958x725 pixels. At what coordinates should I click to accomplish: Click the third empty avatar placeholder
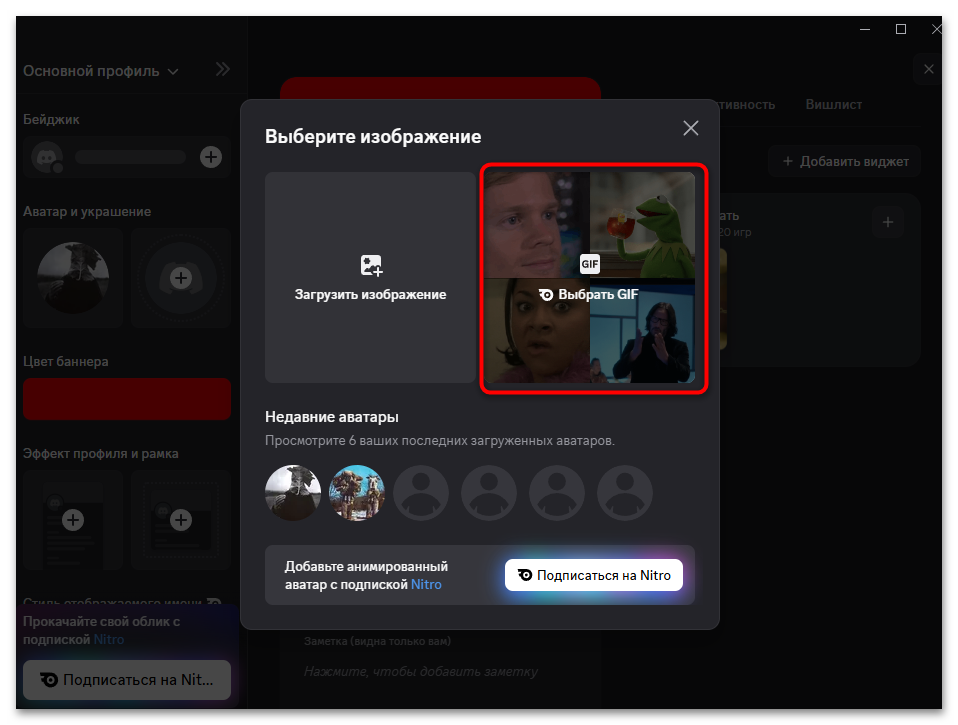[421, 493]
